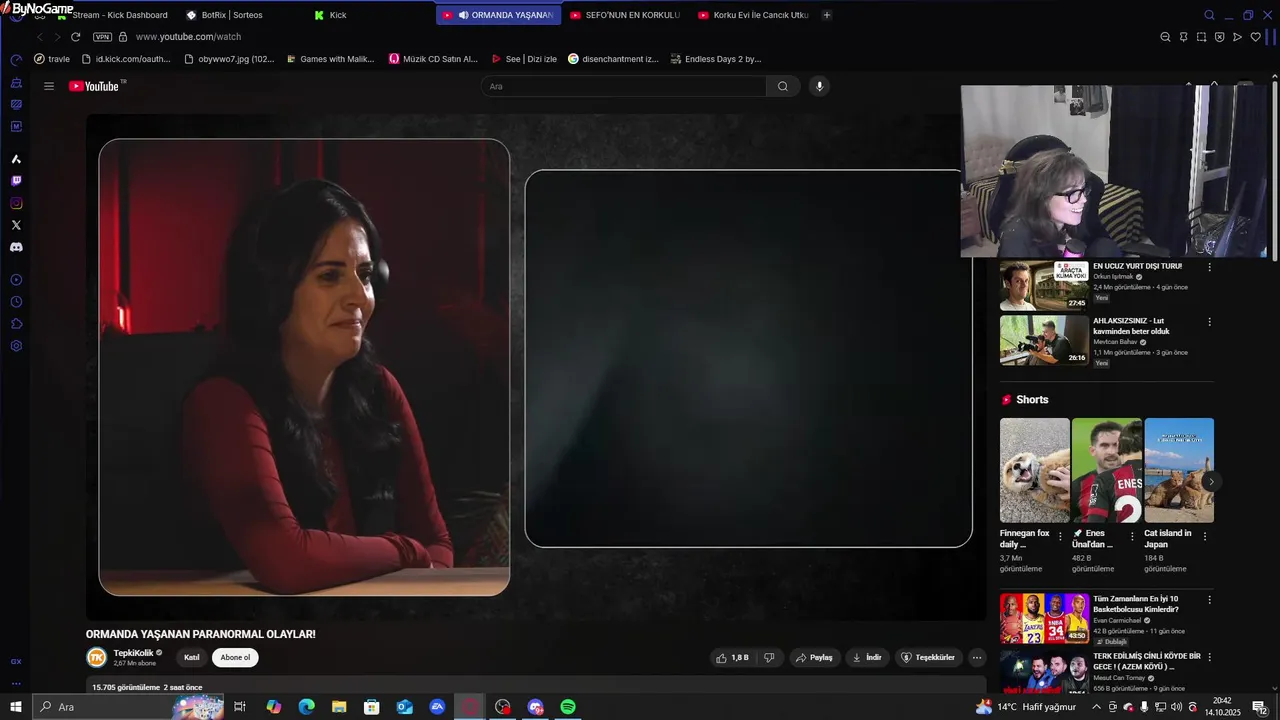Toggle the VPN badge in address bar
The width and height of the screenshot is (1280, 720).
coord(102,37)
